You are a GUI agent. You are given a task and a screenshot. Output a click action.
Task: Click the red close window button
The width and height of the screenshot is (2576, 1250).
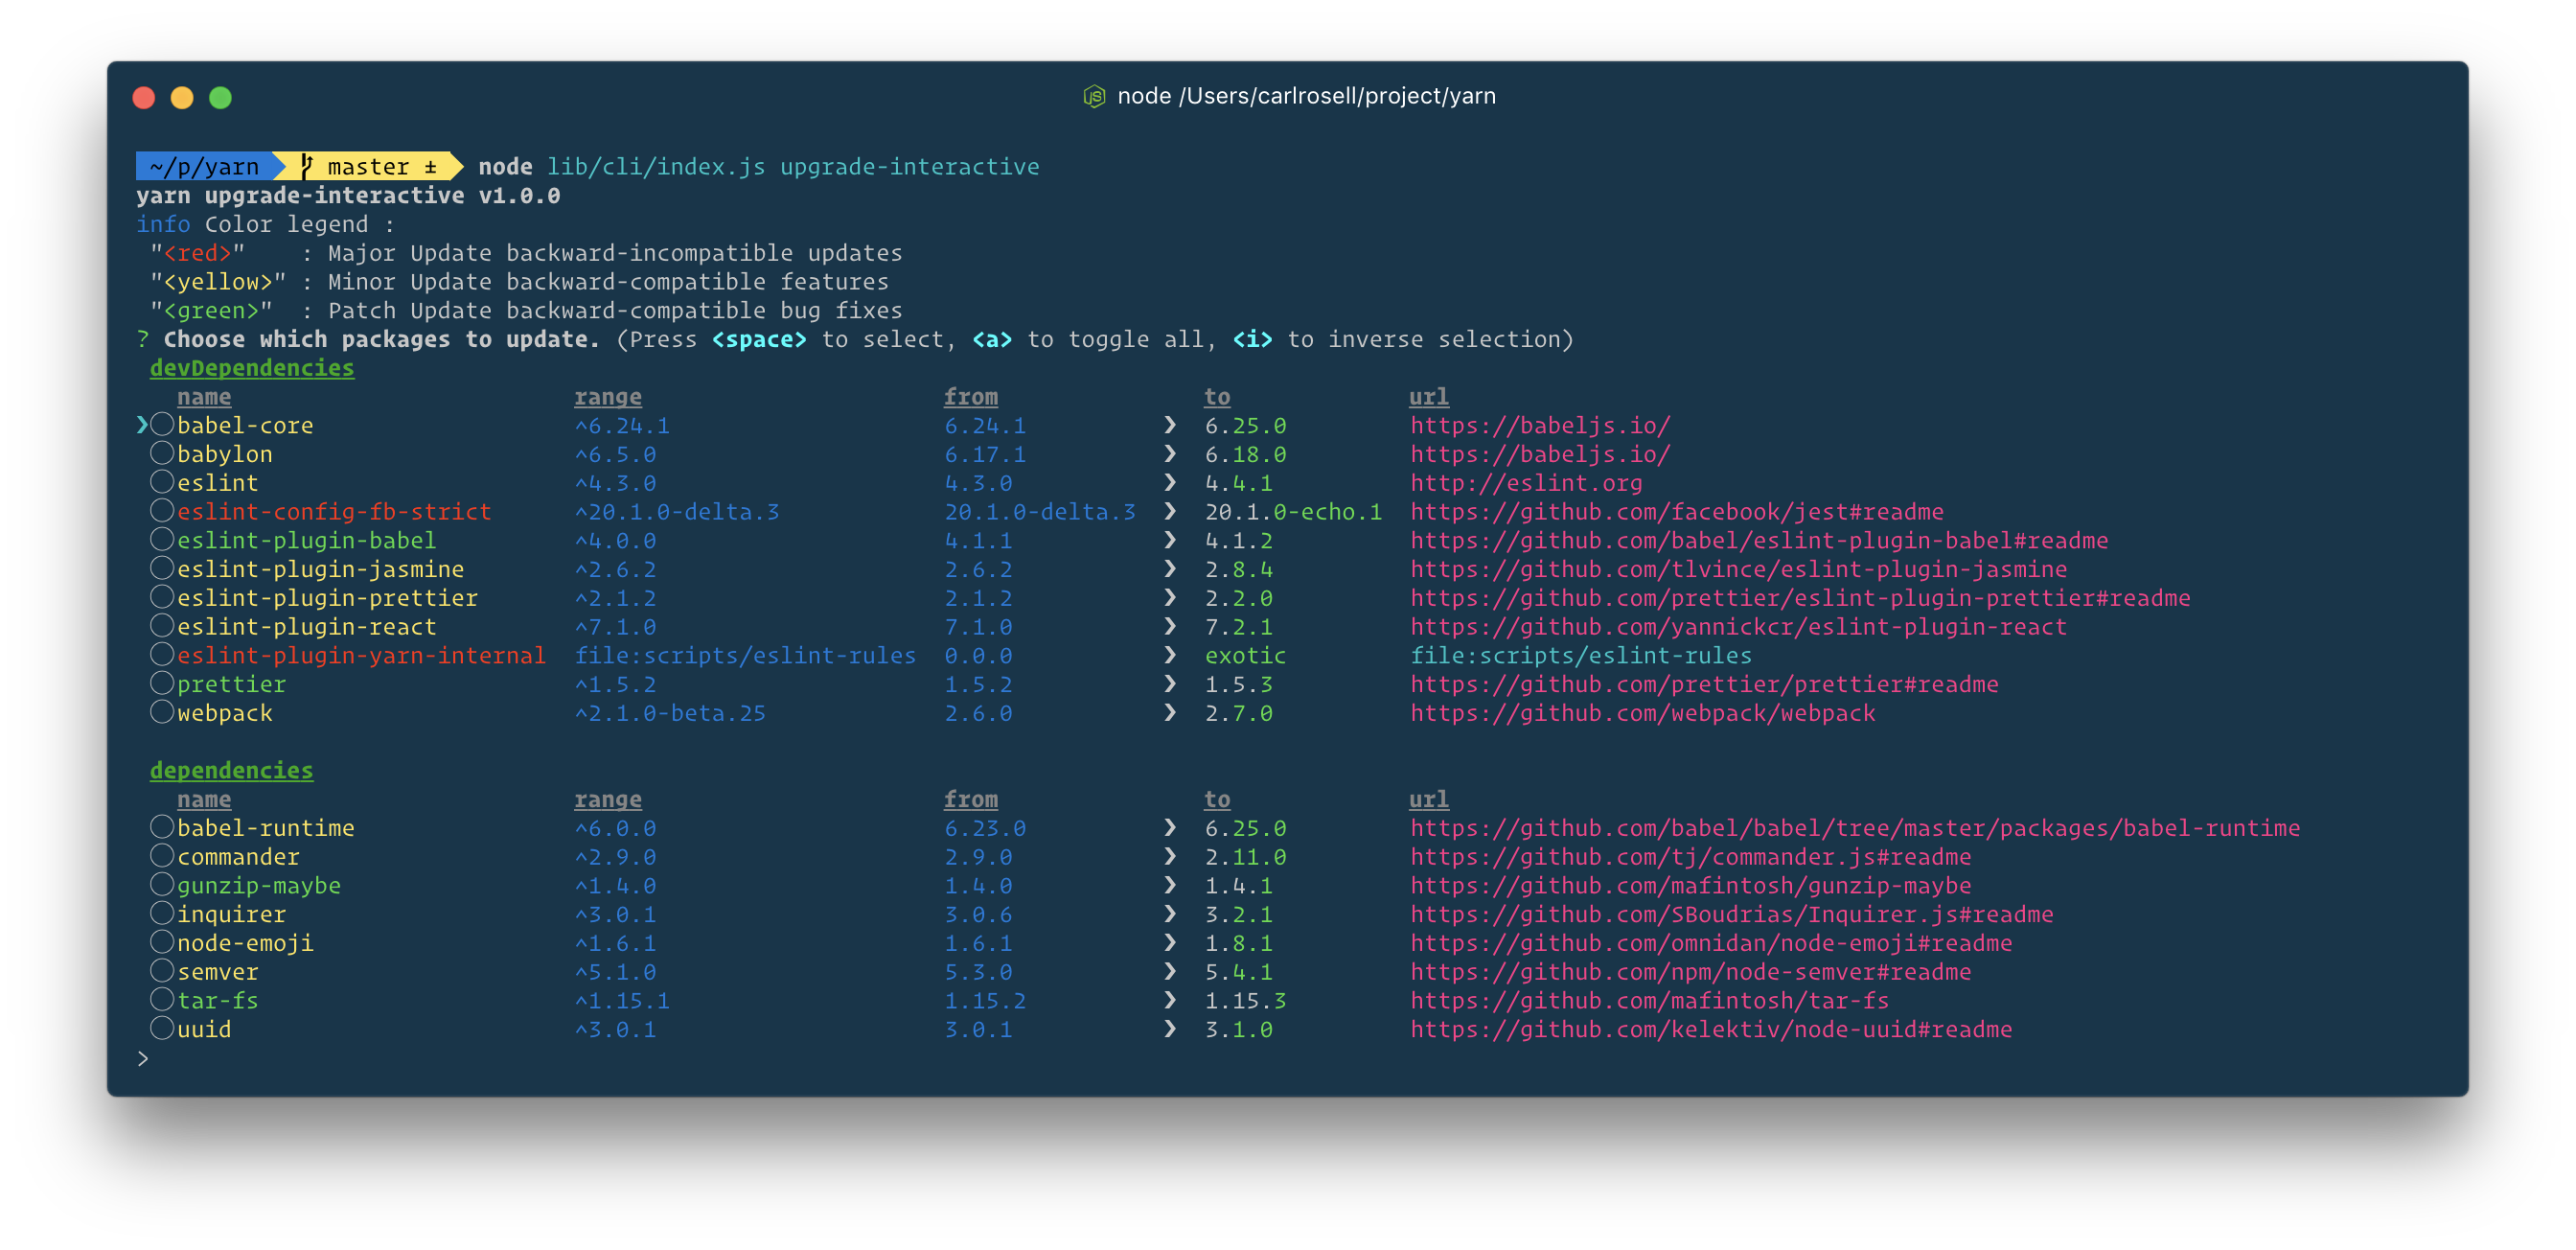pos(144,97)
